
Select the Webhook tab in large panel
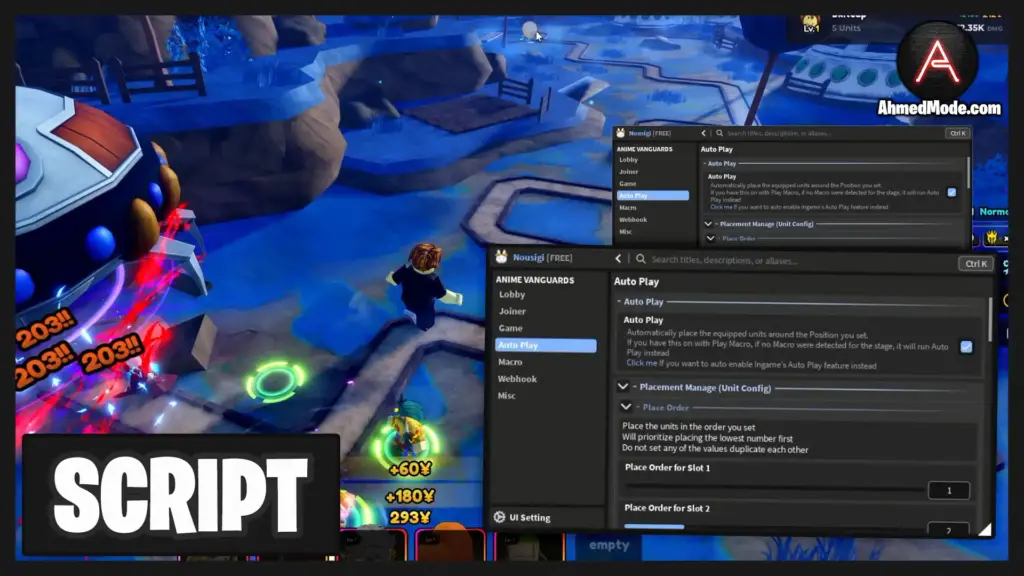517,379
